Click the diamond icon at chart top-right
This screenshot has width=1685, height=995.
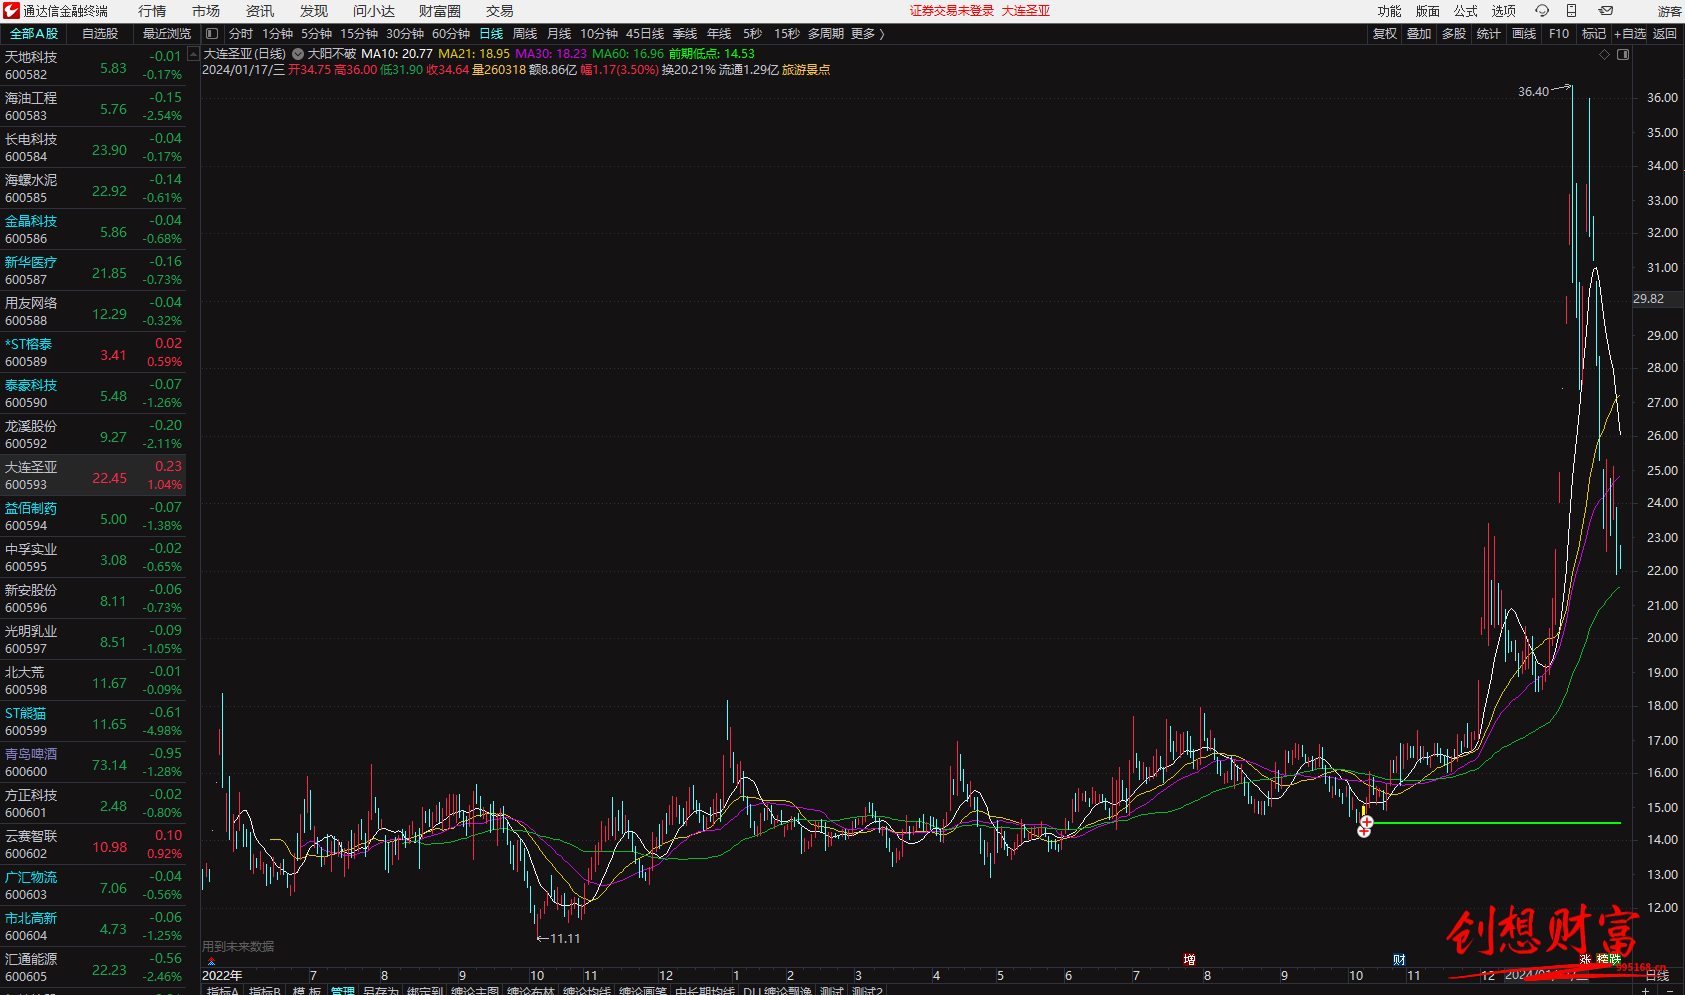1605,55
